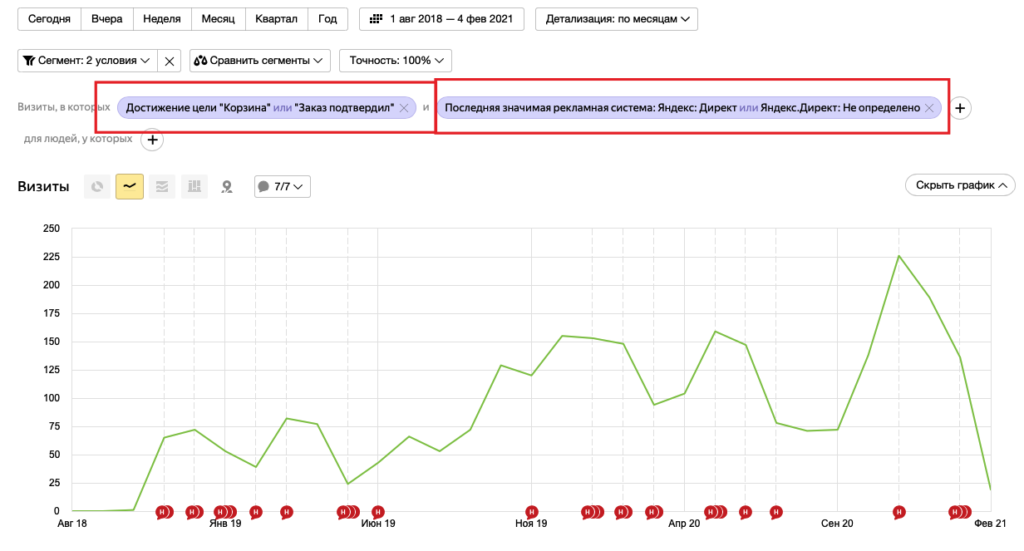Add a new visit condition plus
The image size is (1024, 551).
960,108
